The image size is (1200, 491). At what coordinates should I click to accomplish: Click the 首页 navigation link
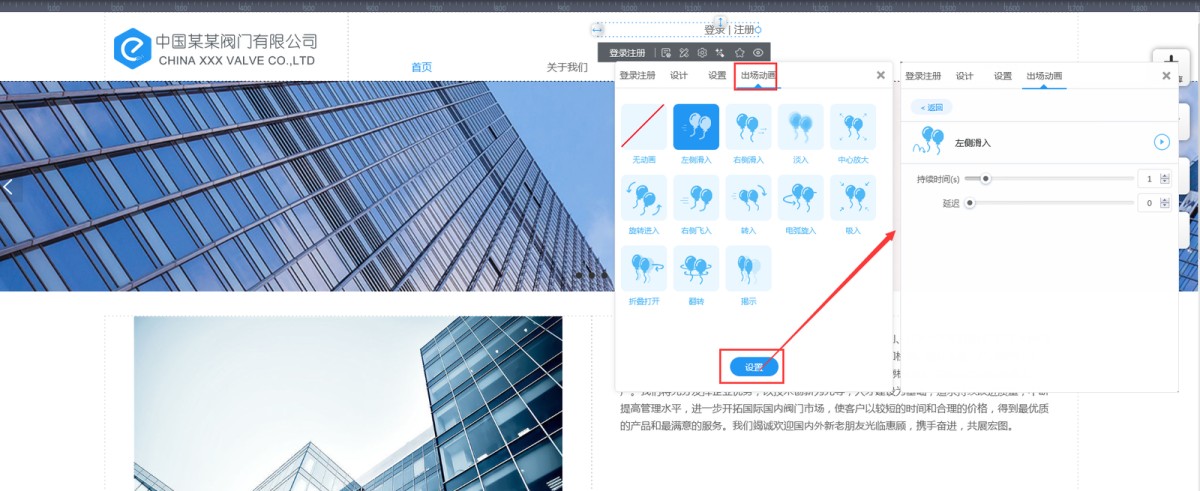tap(422, 67)
